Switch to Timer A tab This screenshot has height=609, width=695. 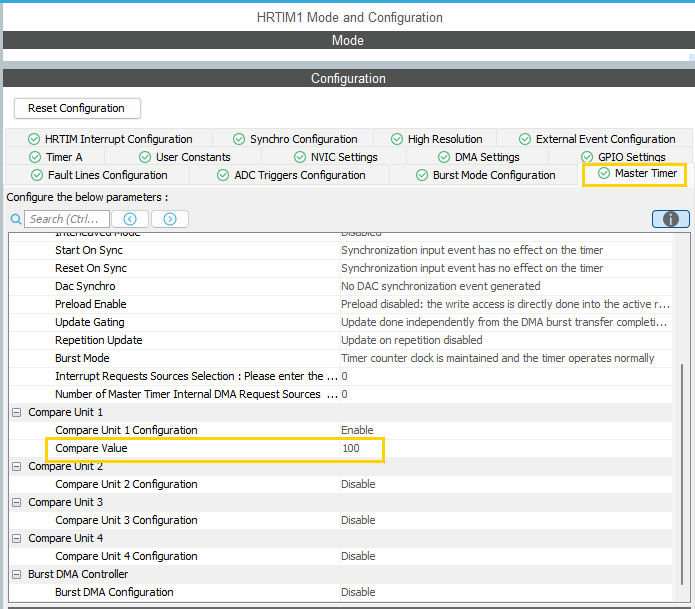click(55, 157)
